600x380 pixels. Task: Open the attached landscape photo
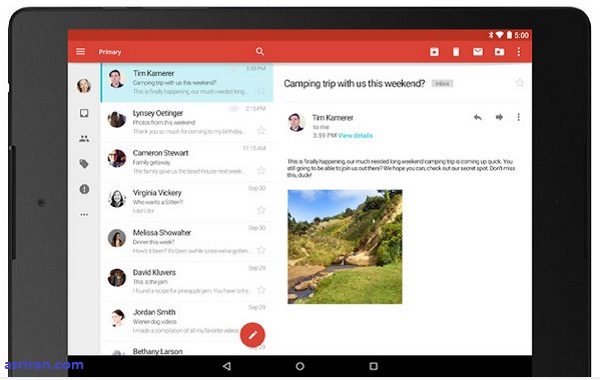[x=345, y=247]
